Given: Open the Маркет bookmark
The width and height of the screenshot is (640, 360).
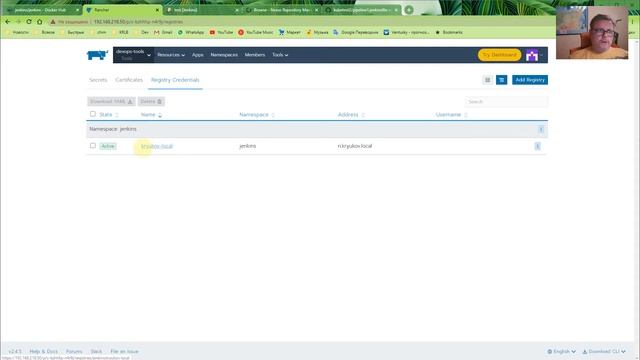Looking at the screenshot, I should click(289, 32).
